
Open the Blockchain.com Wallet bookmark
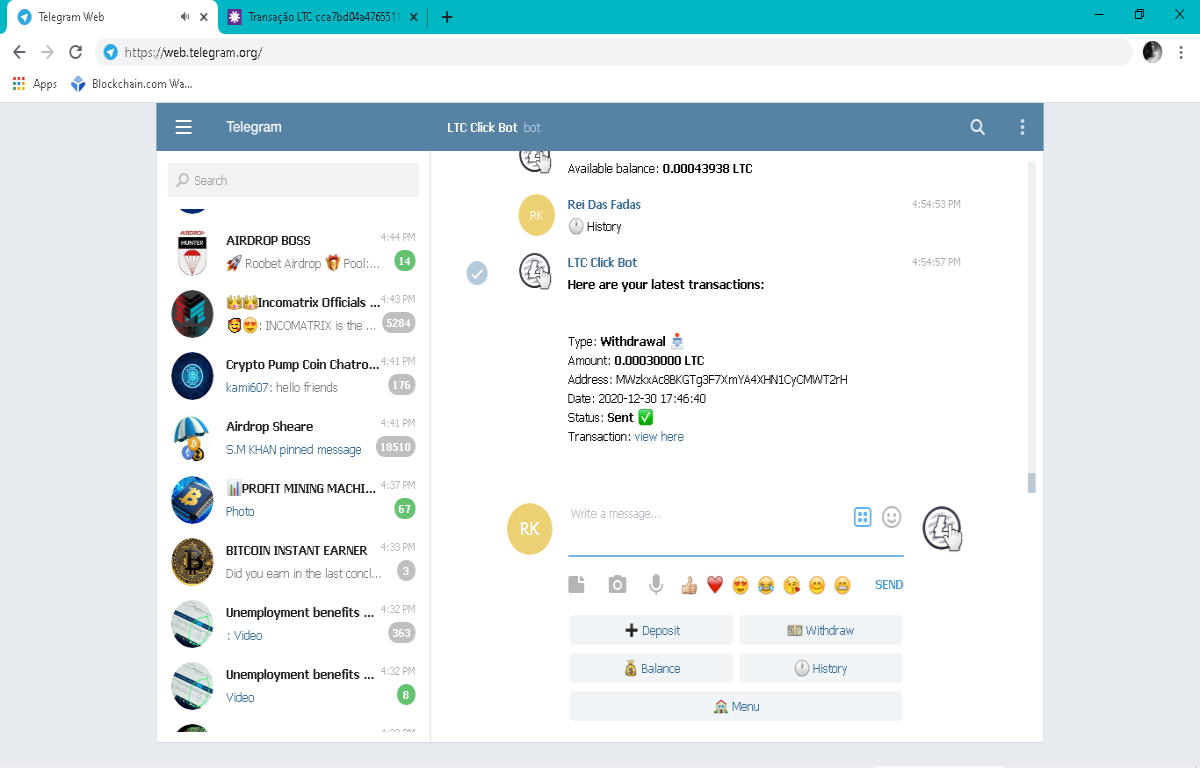(x=132, y=84)
